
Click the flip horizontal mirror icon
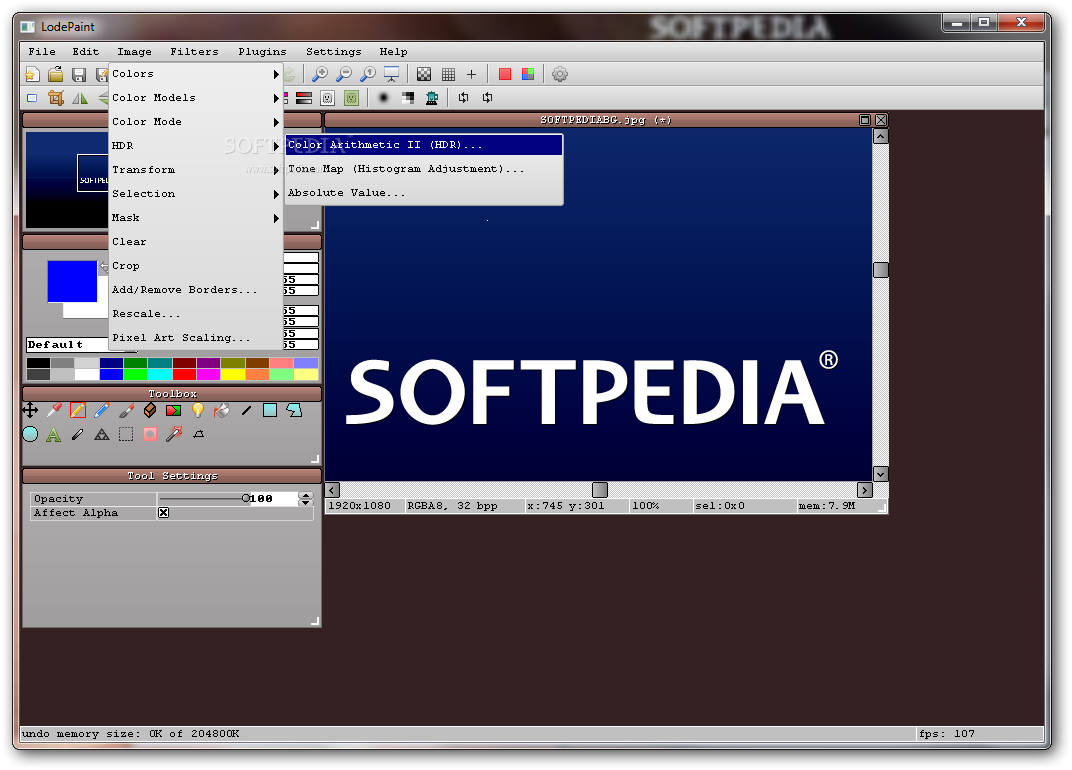click(x=80, y=98)
